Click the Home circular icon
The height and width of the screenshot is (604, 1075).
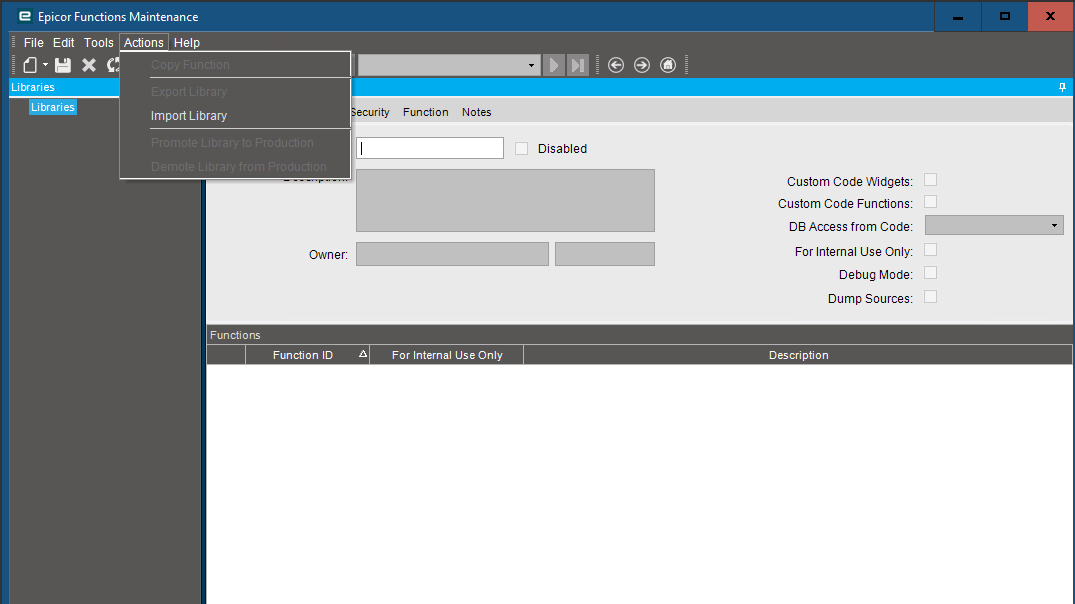pyautogui.click(x=668, y=65)
